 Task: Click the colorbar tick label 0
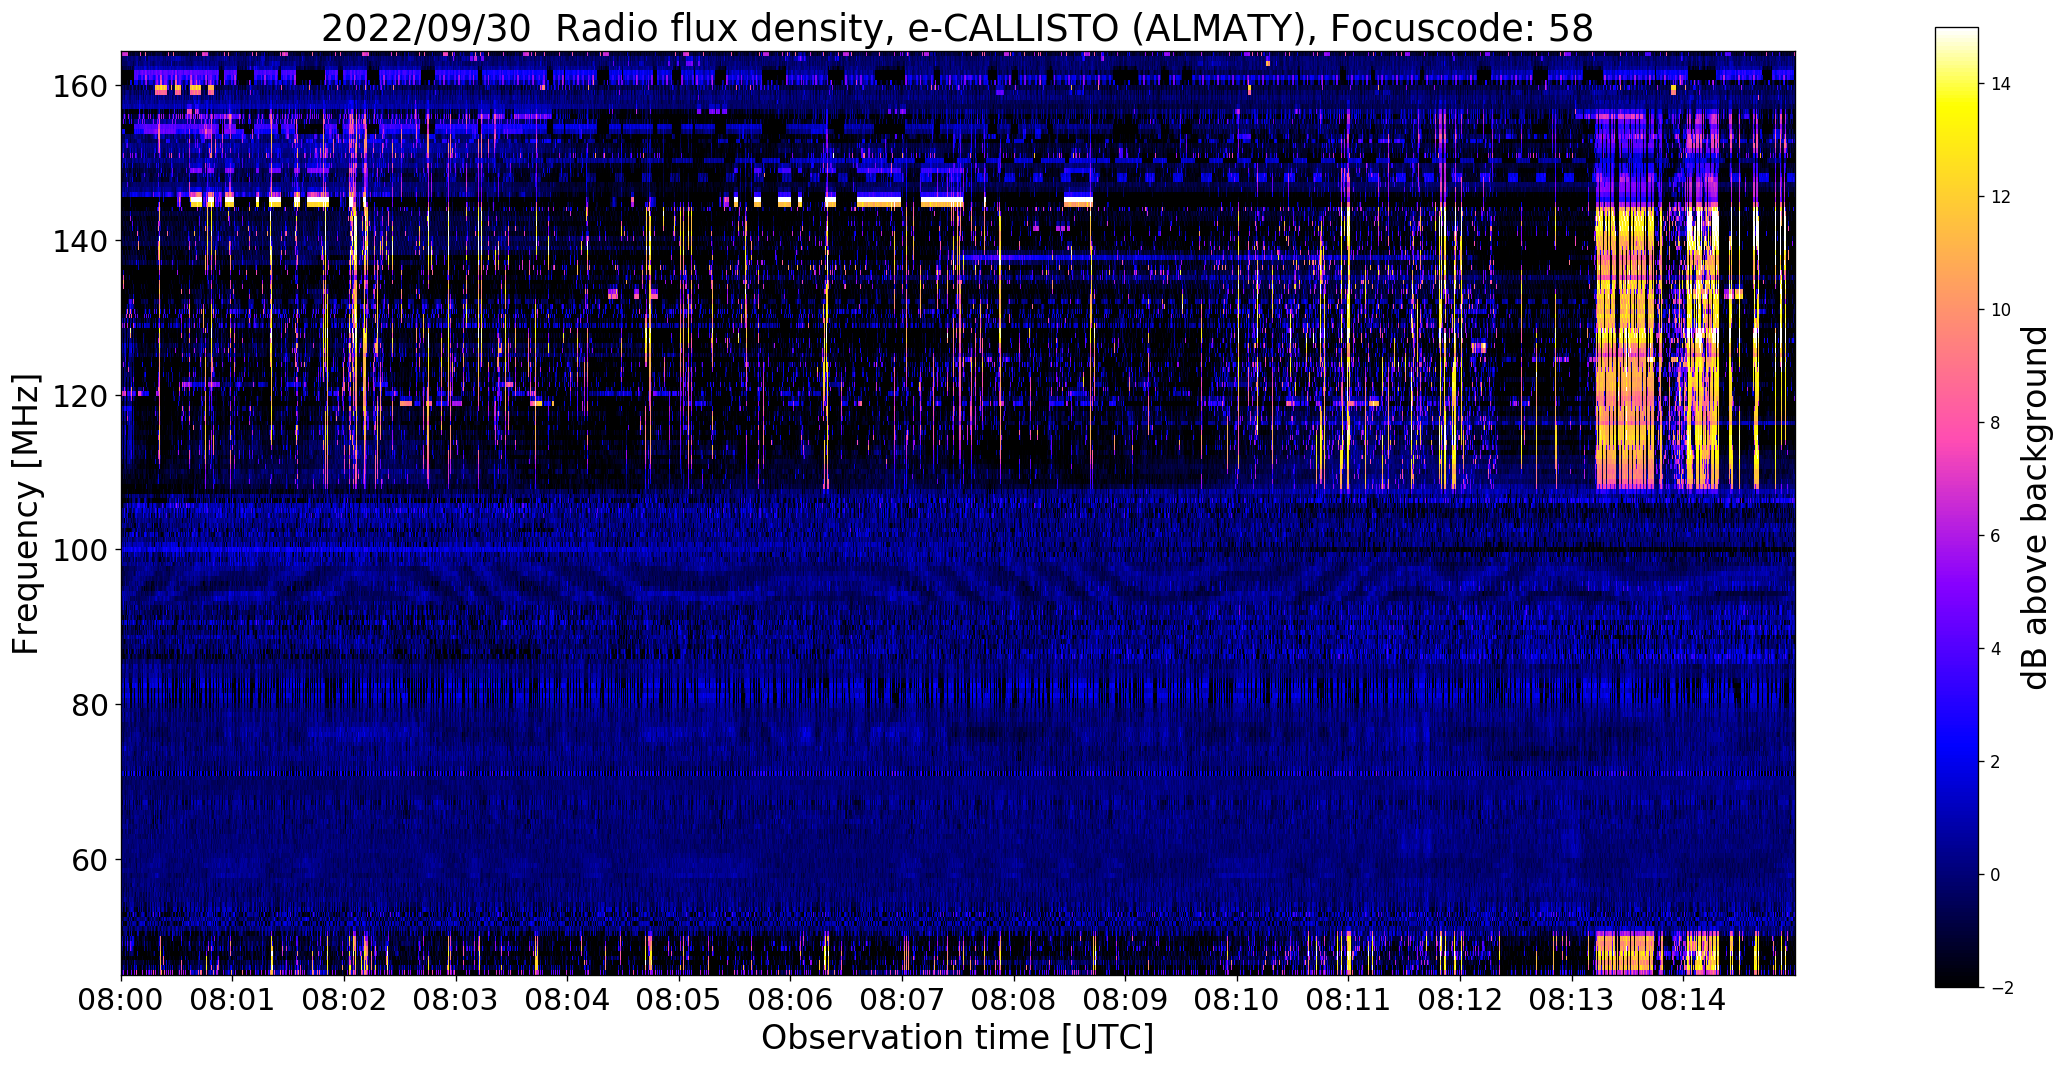[x=1996, y=875]
